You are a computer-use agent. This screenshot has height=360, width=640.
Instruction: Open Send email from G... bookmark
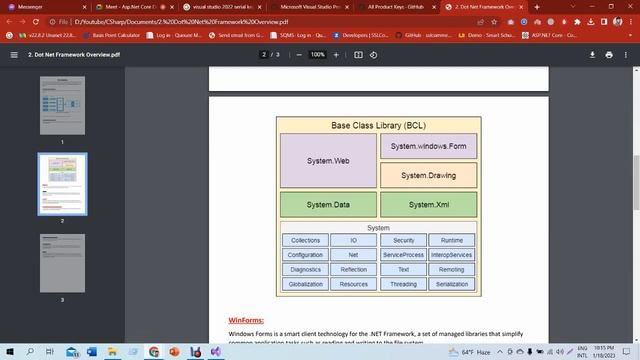[x=236, y=36]
